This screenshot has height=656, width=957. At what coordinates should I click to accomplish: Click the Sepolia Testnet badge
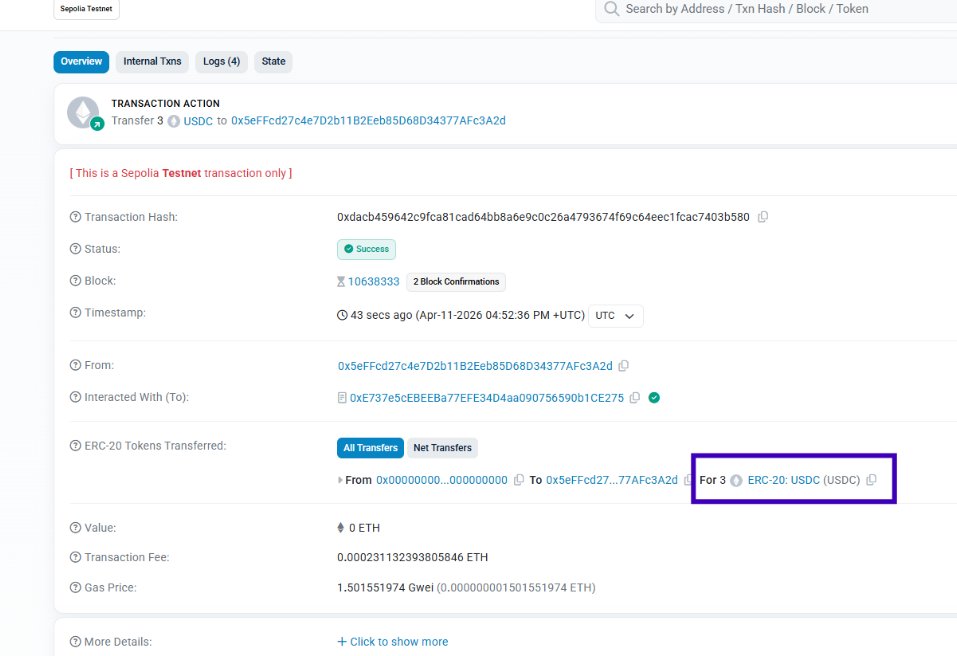(x=86, y=9)
